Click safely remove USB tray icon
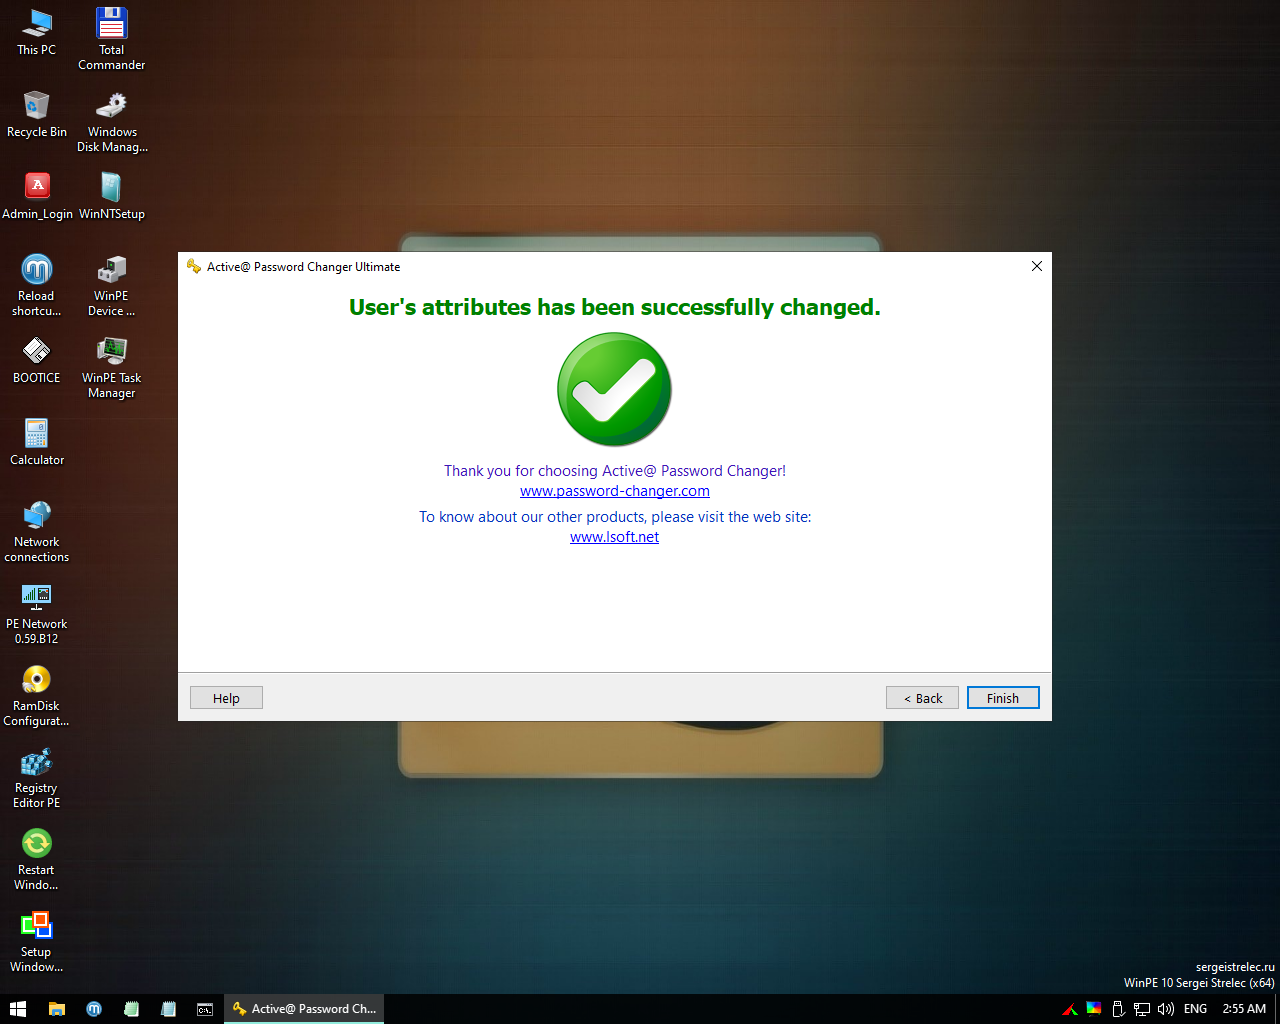The height and width of the screenshot is (1024, 1280). click(x=1118, y=1009)
